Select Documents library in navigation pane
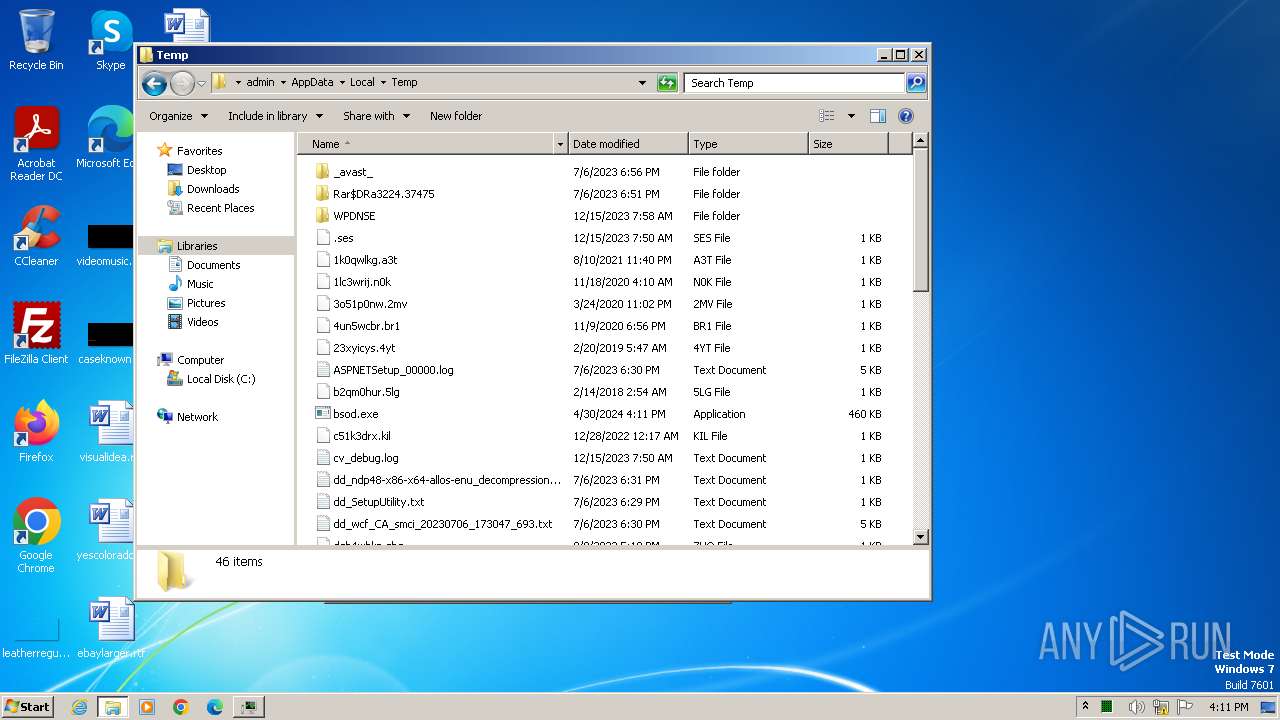 [213, 265]
